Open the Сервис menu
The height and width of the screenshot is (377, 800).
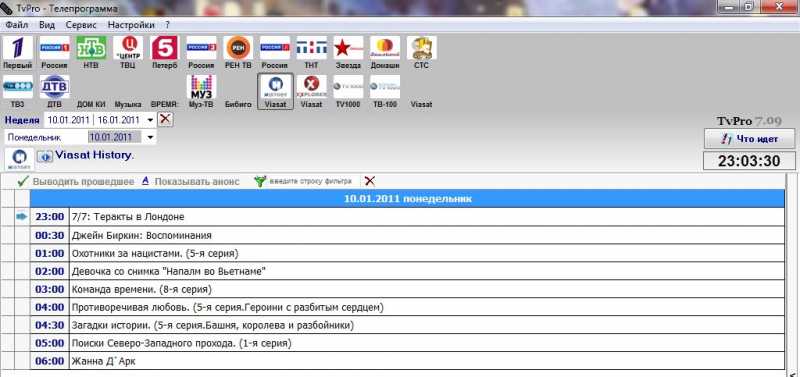click(x=81, y=24)
